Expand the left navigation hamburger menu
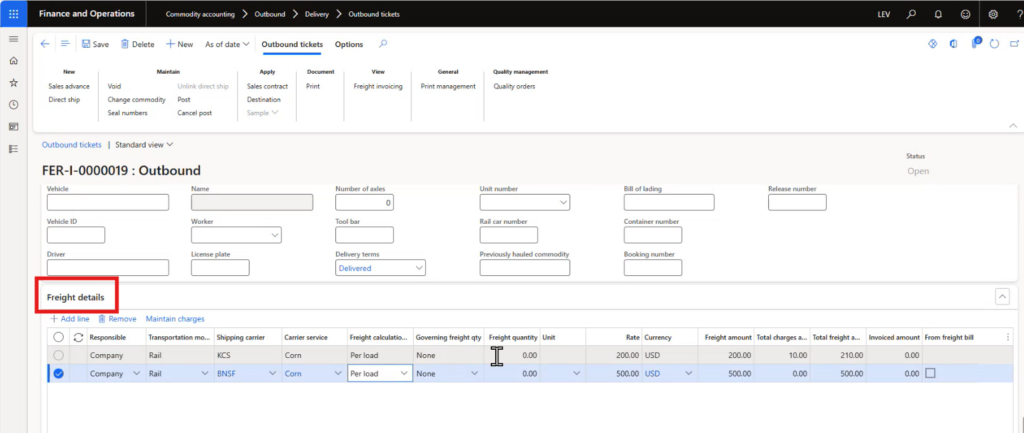 click(x=13, y=39)
